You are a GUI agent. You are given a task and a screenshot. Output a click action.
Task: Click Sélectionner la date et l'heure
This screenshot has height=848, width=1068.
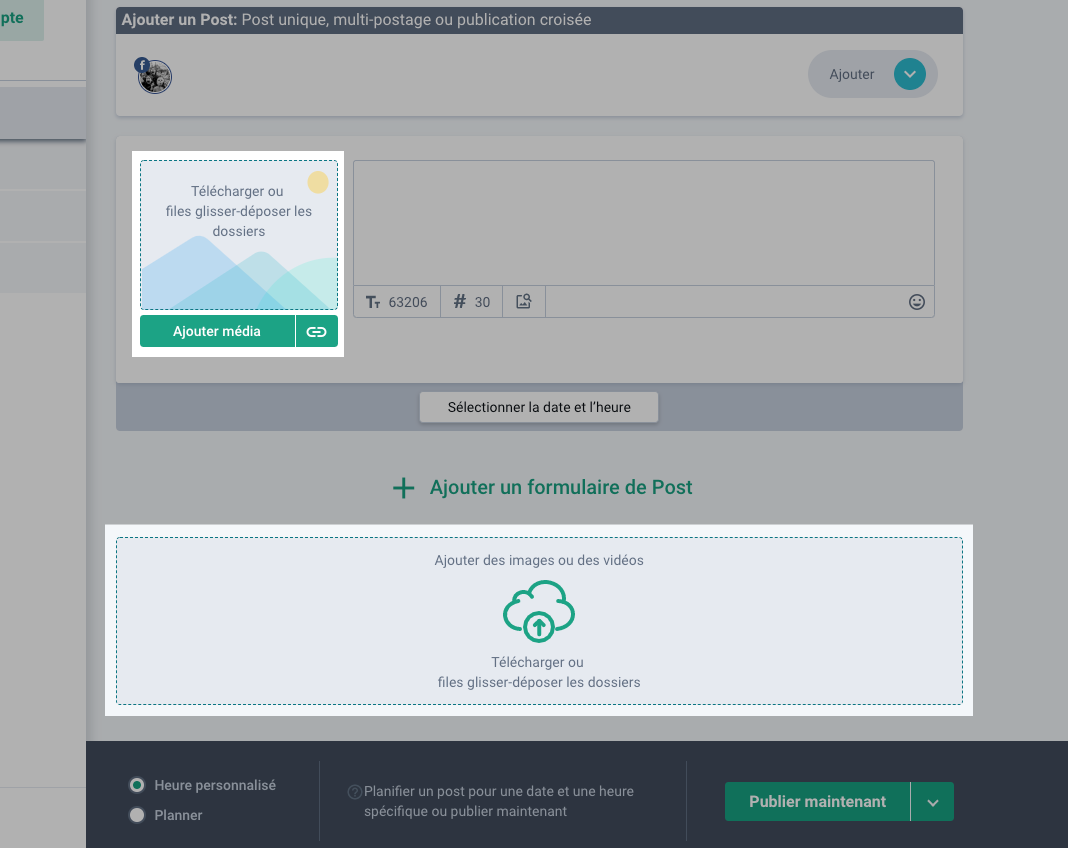tap(539, 408)
